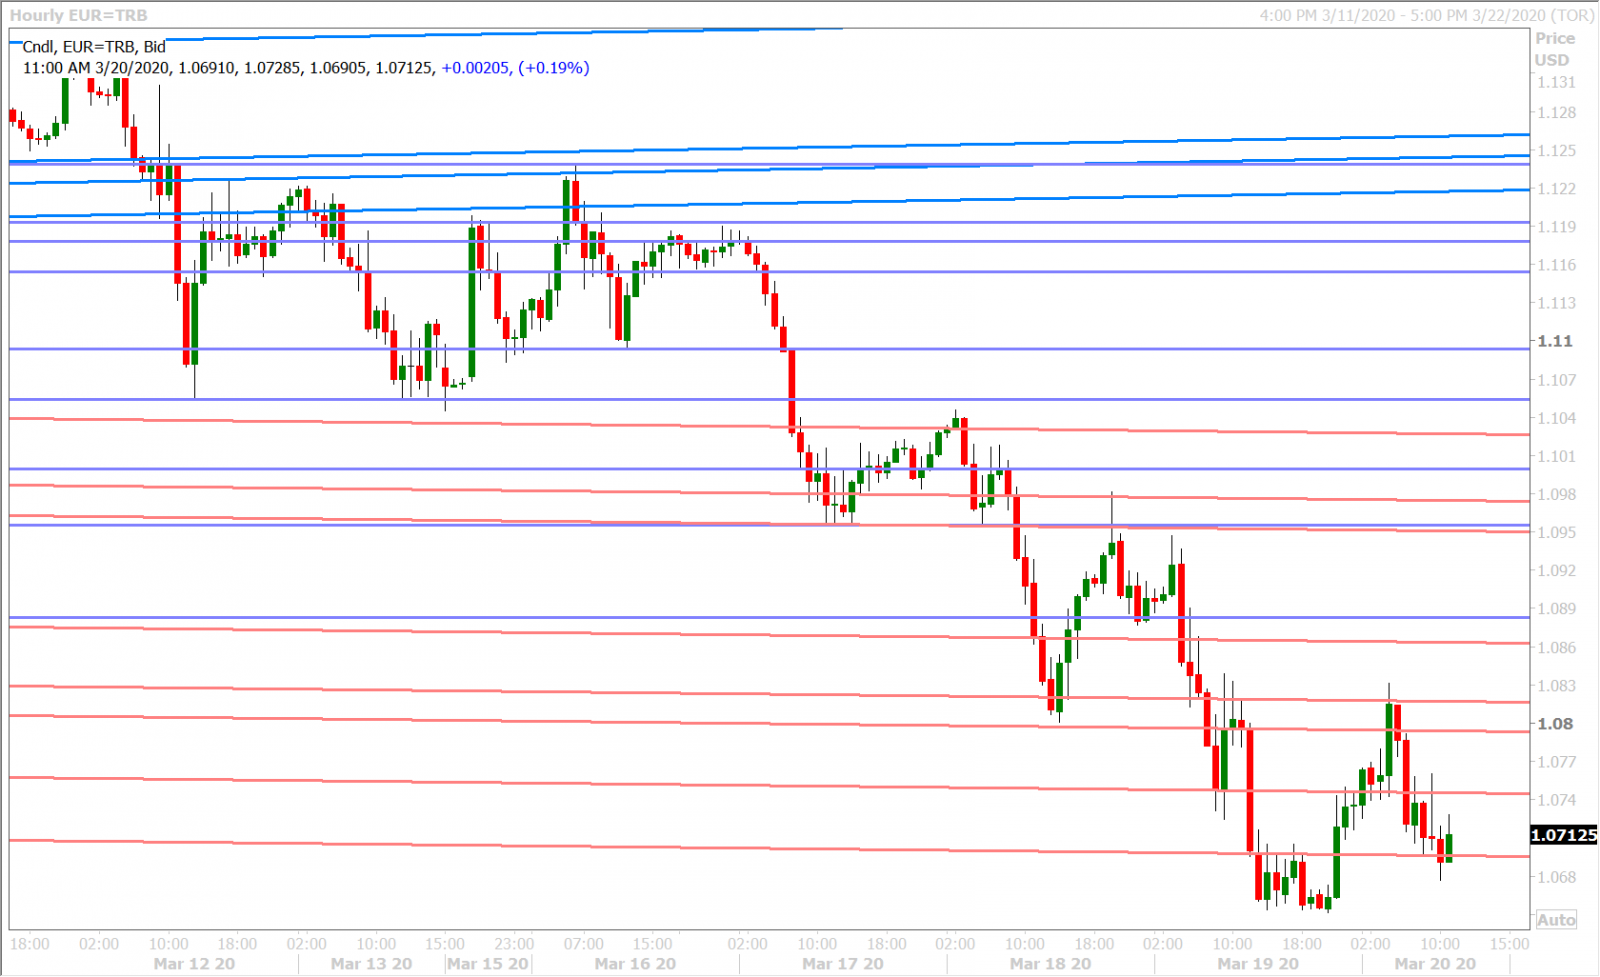Image resolution: width=1600 pixels, height=977 pixels.
Task: Click the "Mar 19 20" date label
Action: [x=1258, y=964]
